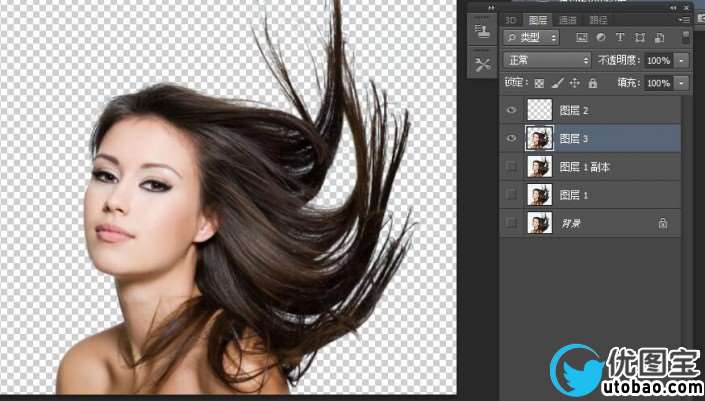
Task: Show layer 图层 1 副本 visibility box
Action: pyautogui.click(x=512, y=167)
